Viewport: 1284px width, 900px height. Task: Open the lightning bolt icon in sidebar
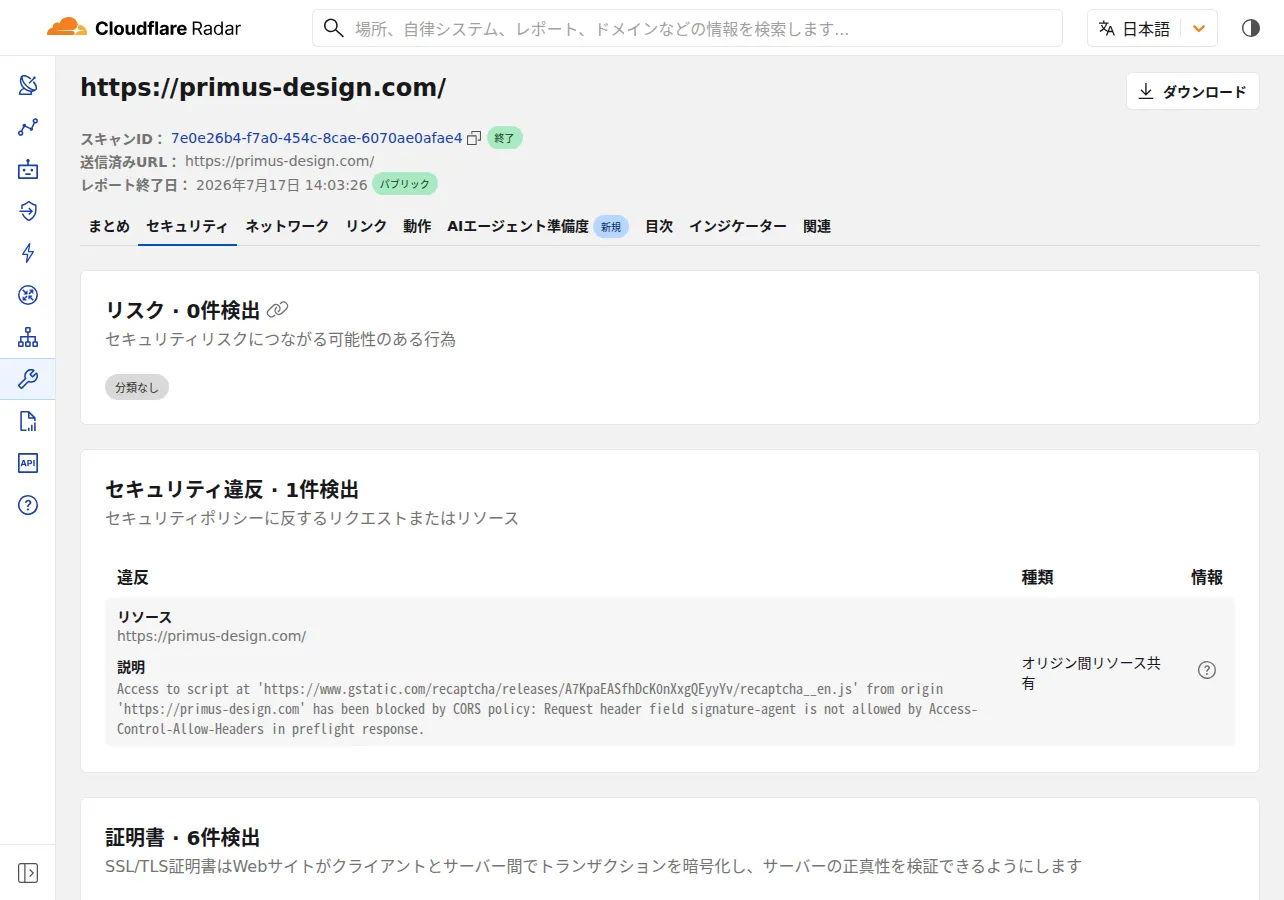click(28, 253)
